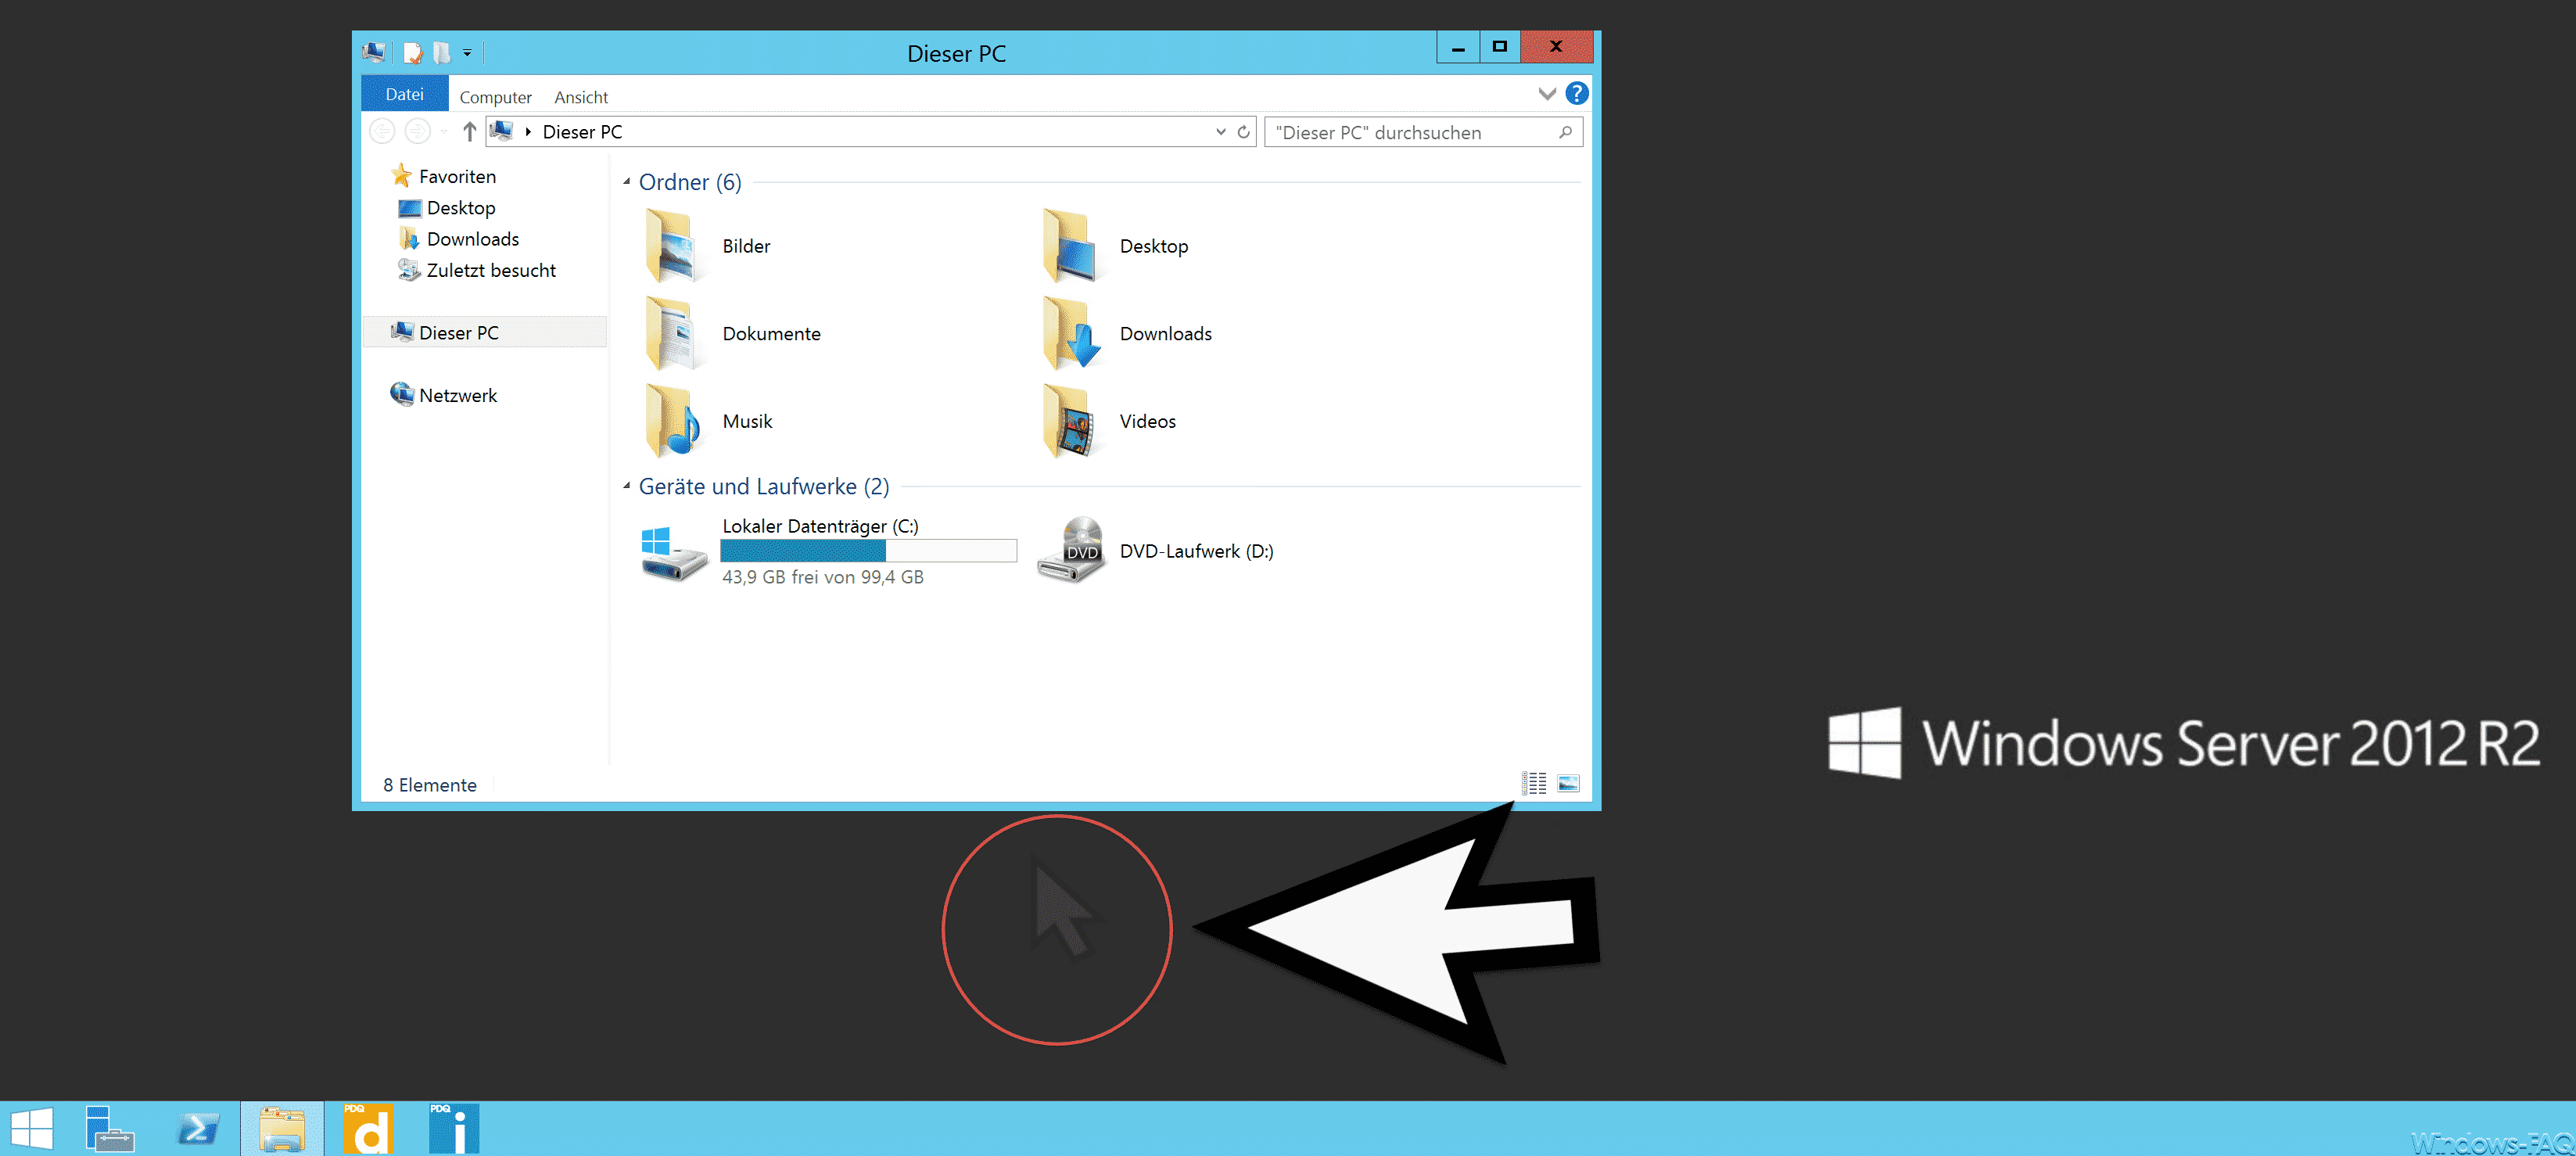
Task: Collapse the Geräte und Laufwerke (2) group
Action: 627,487
